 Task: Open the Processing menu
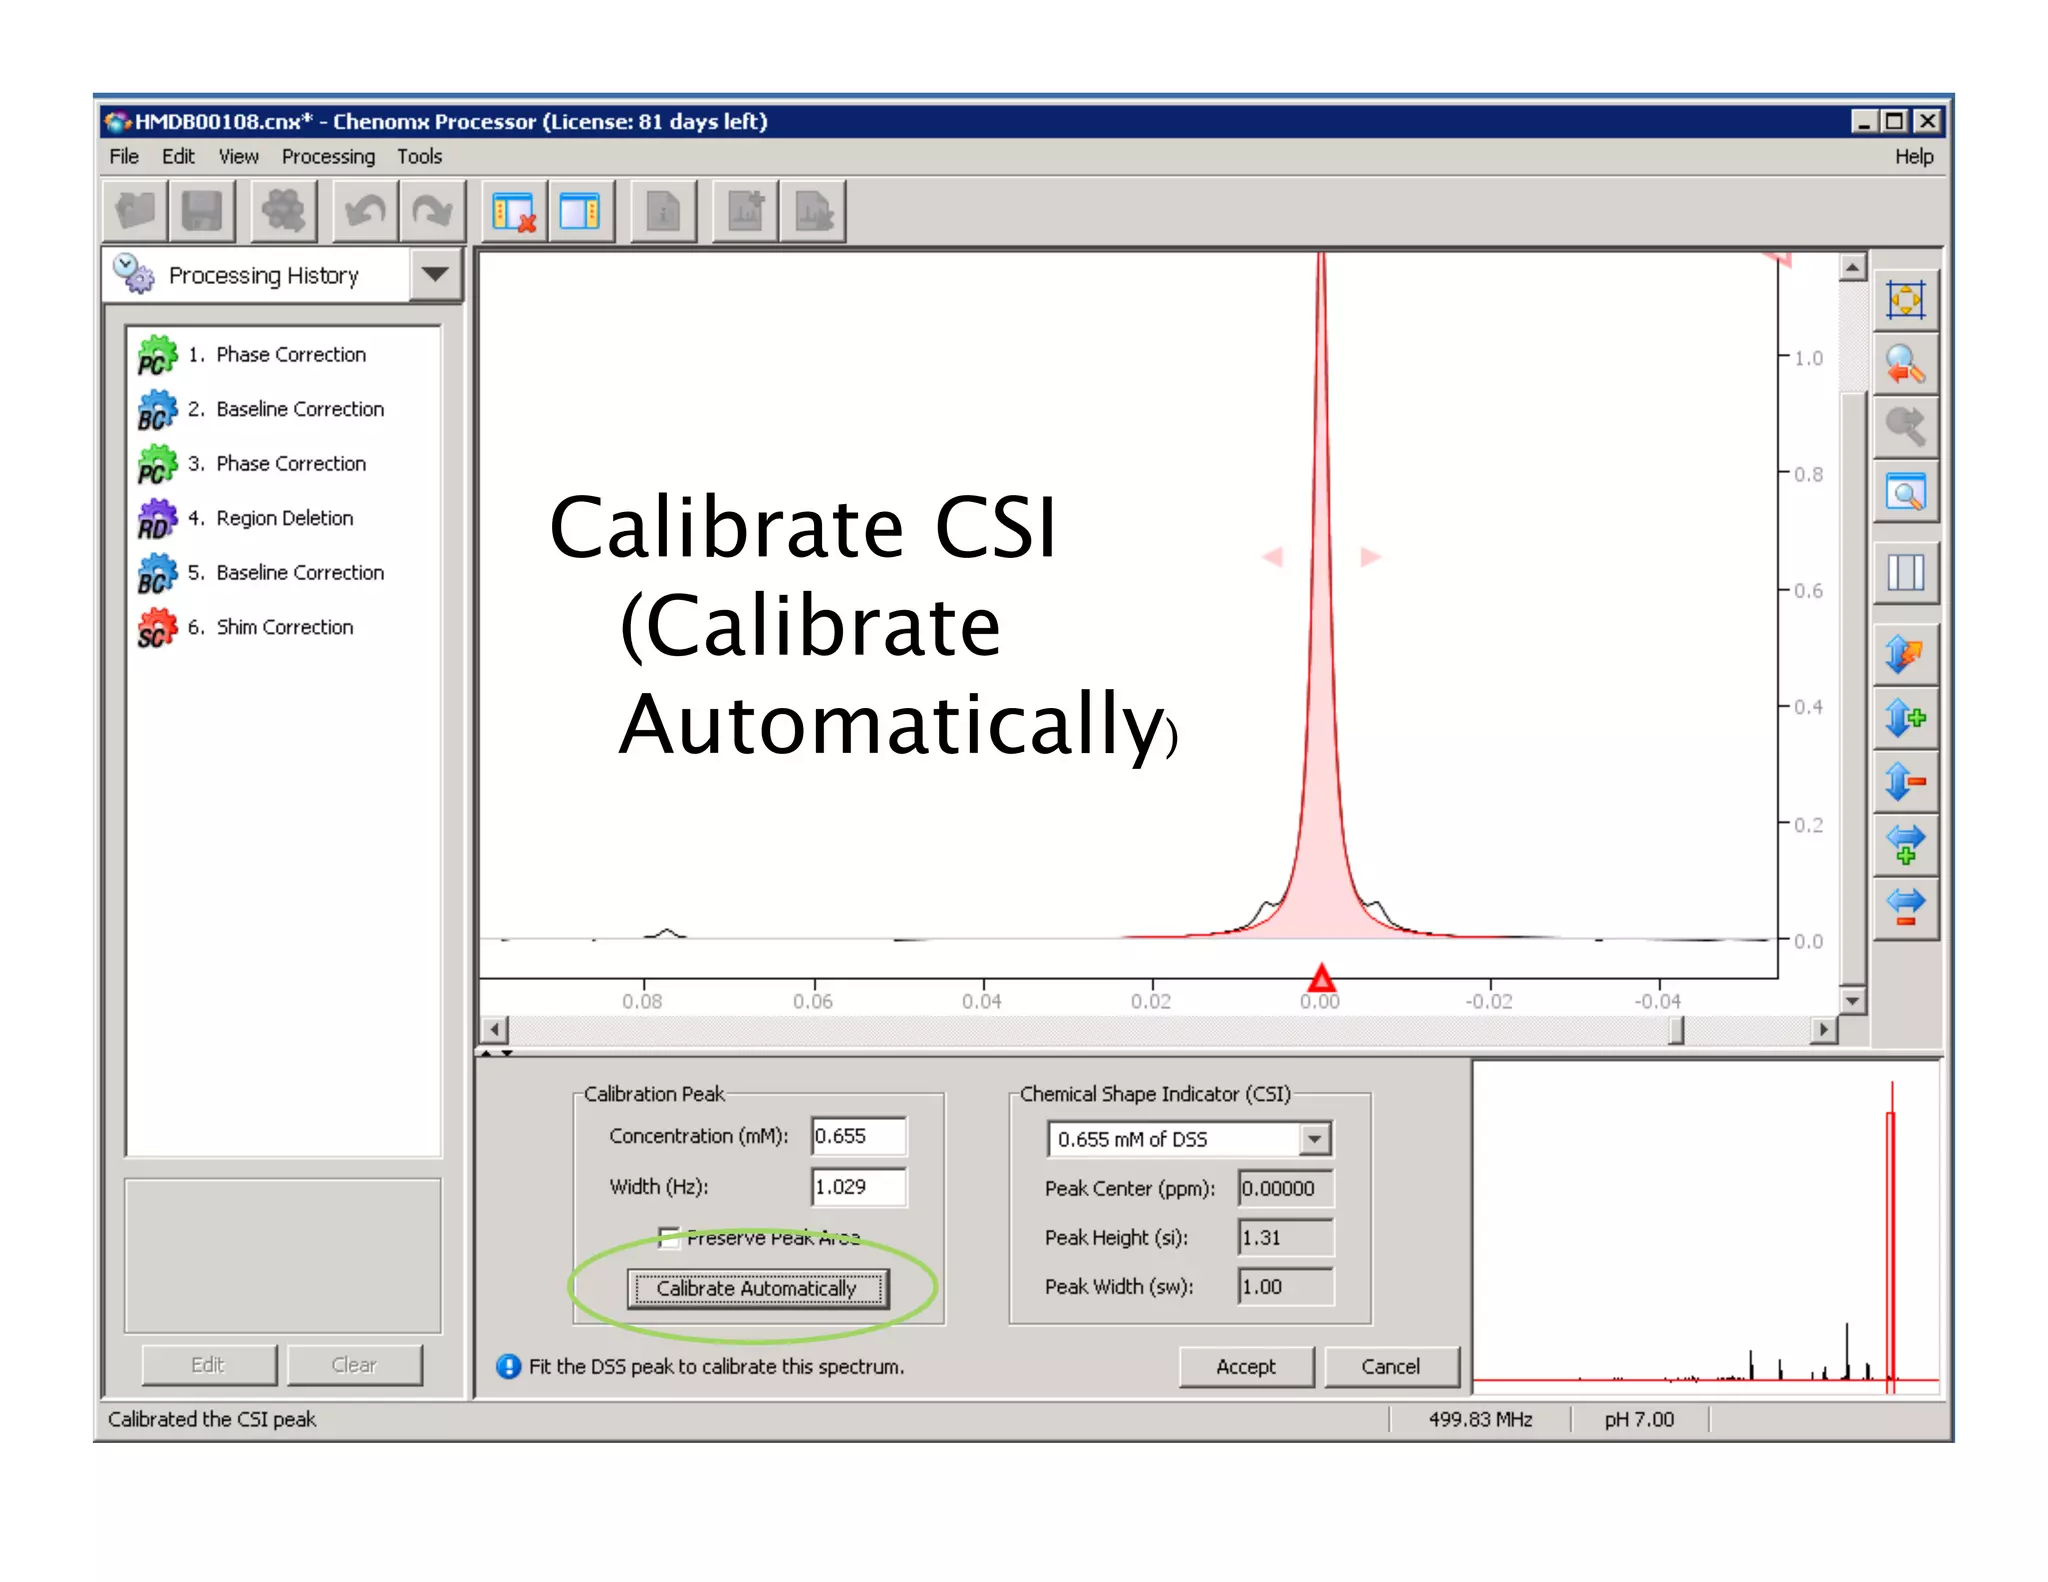(328, 157)
